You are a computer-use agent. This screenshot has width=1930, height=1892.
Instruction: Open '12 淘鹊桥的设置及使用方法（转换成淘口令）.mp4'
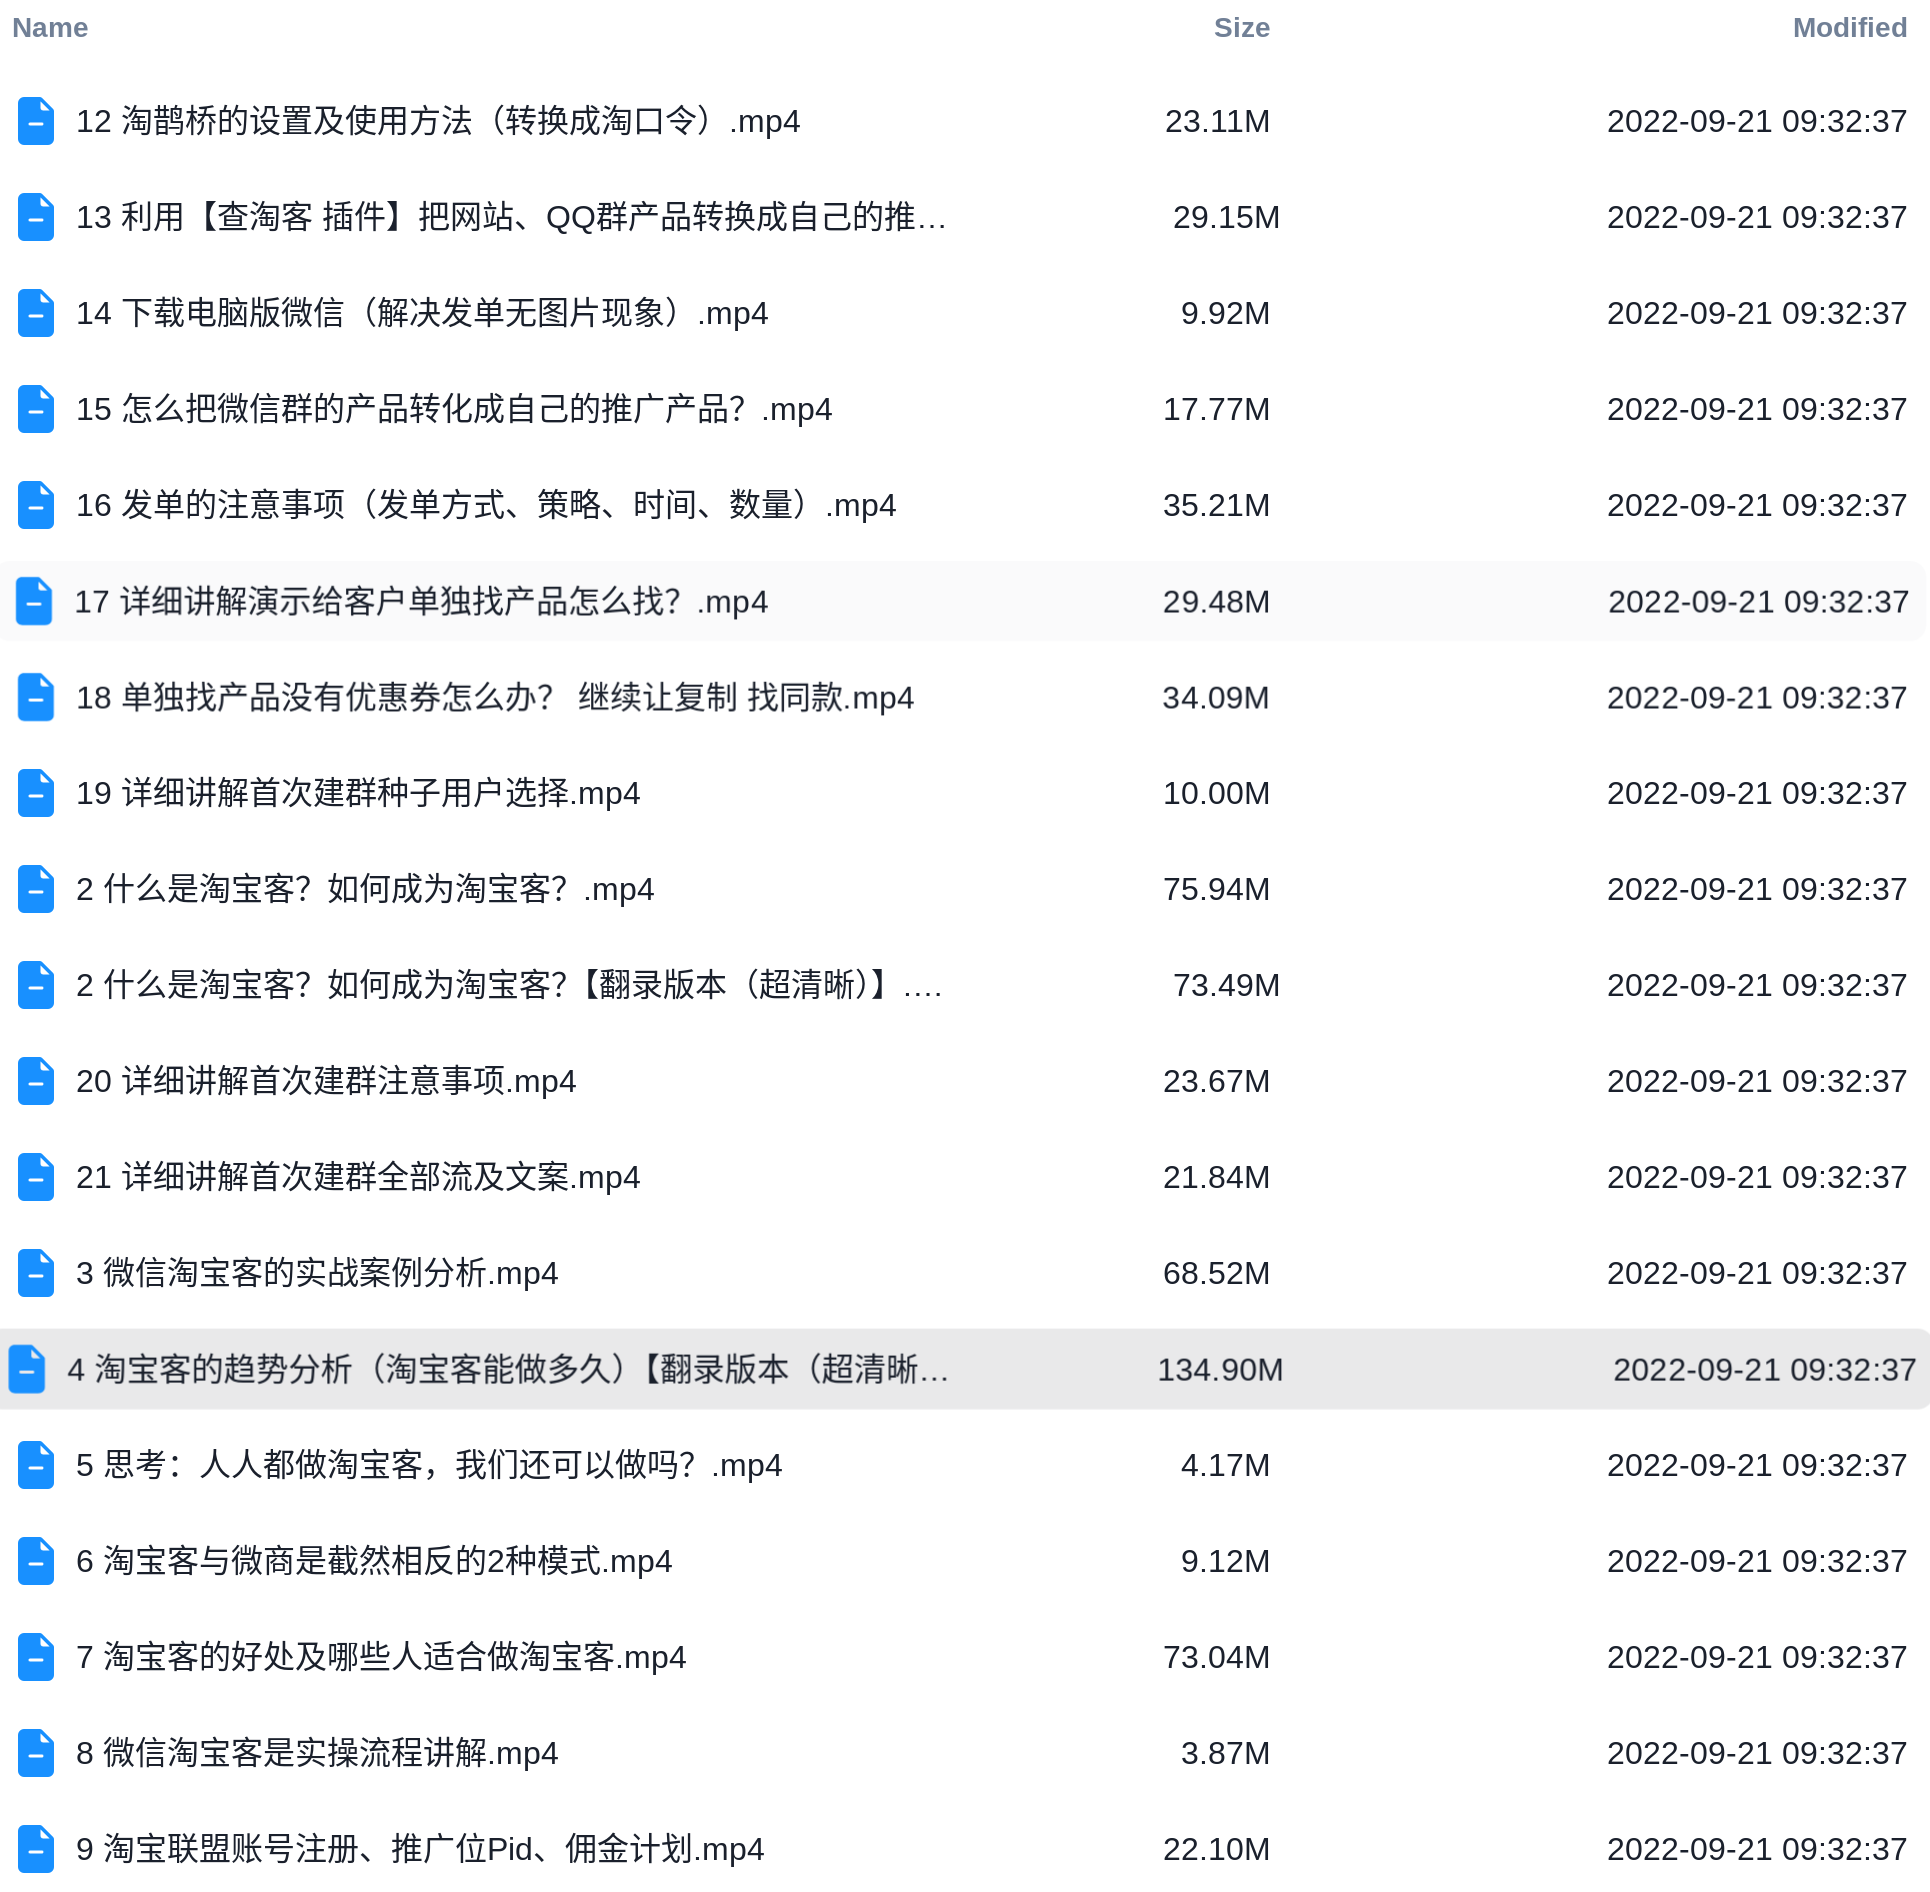pos(438,121)
